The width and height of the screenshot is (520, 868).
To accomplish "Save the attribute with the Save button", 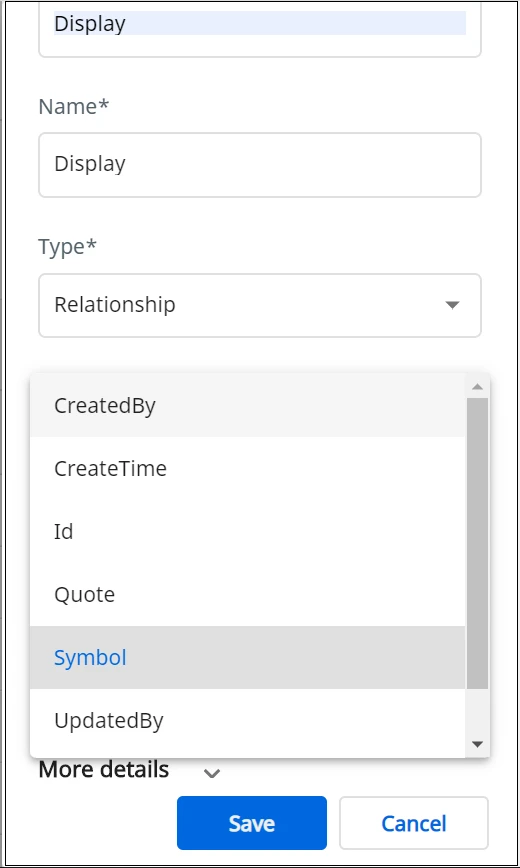I will (x=252, y=823).
